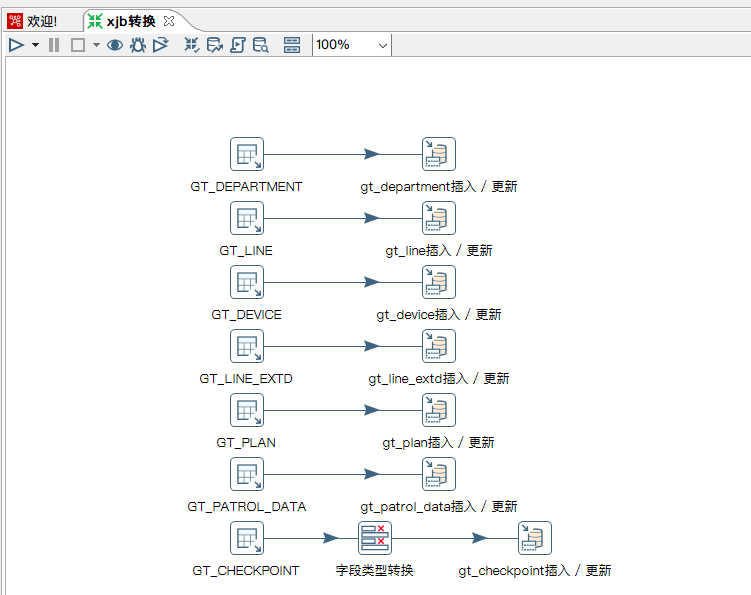Select the gt_line_extd插入 / 更新 step icon
The height and width of the screenshot is (595, 751).
point(439,346)
